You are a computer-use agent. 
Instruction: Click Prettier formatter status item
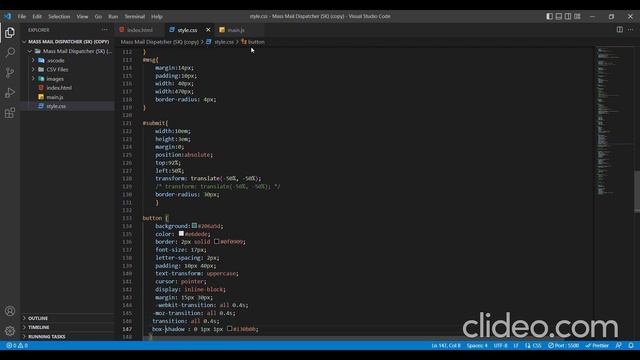click(x=597, y=345)
